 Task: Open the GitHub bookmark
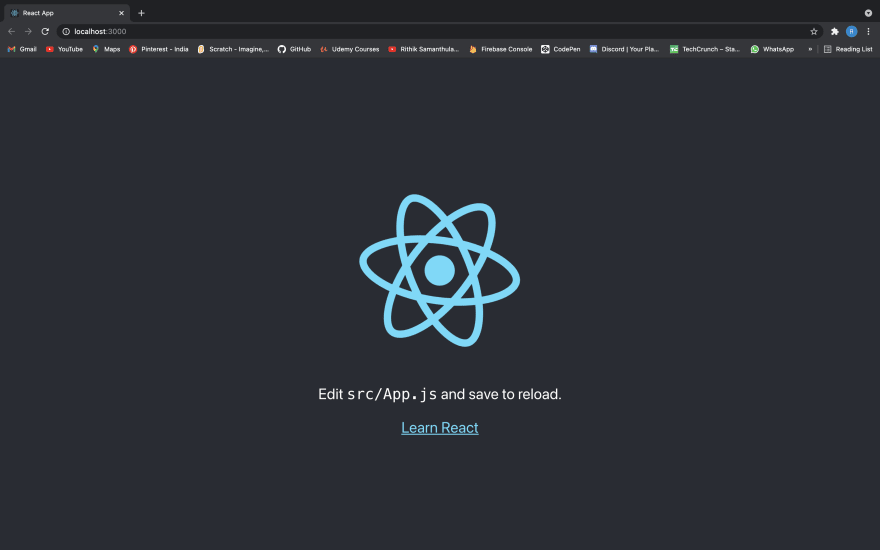pyautogui.click(x=294, y=49)
